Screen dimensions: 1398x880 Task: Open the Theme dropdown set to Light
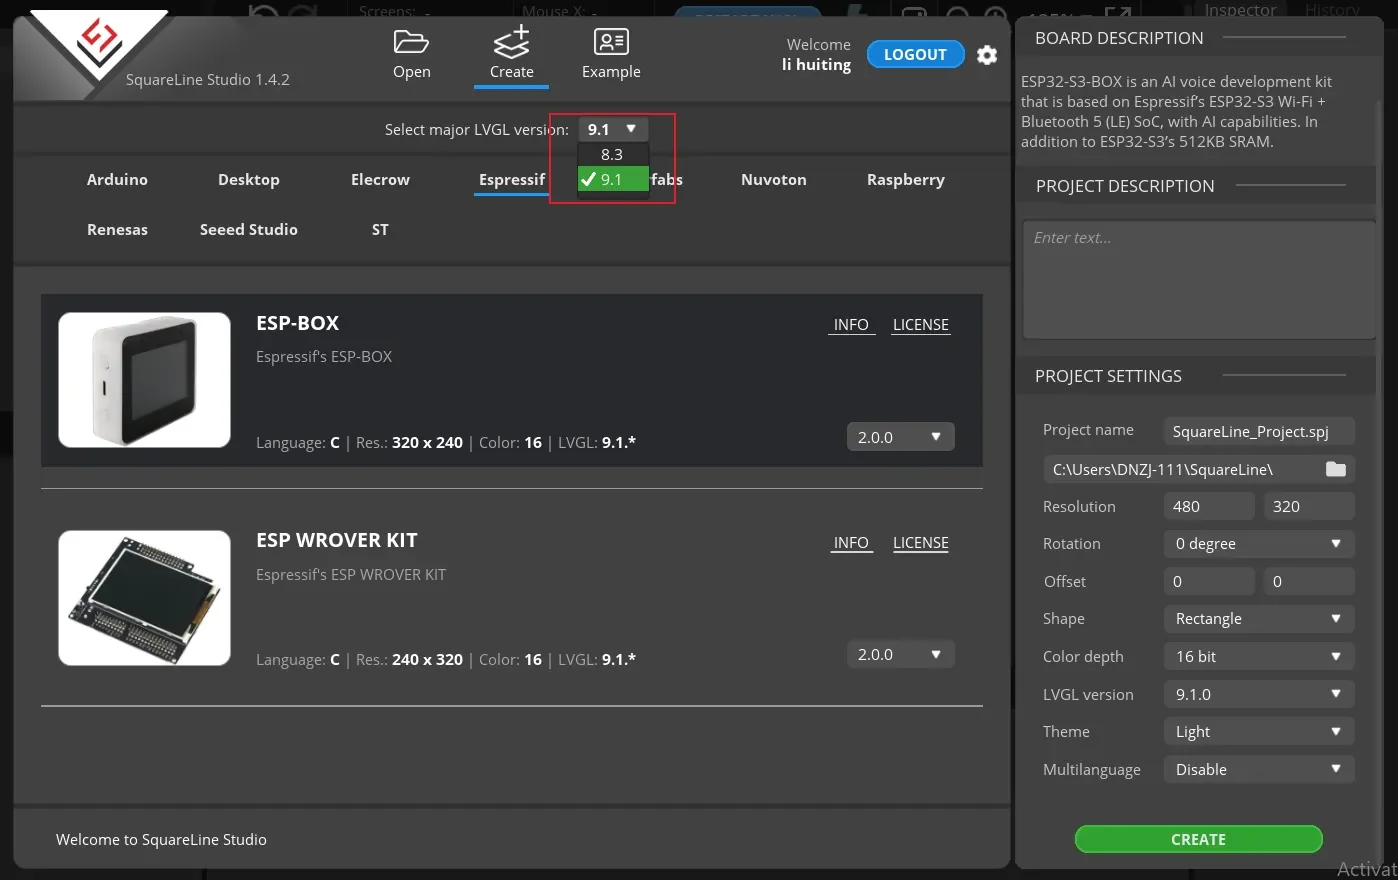click(1258, 732)
